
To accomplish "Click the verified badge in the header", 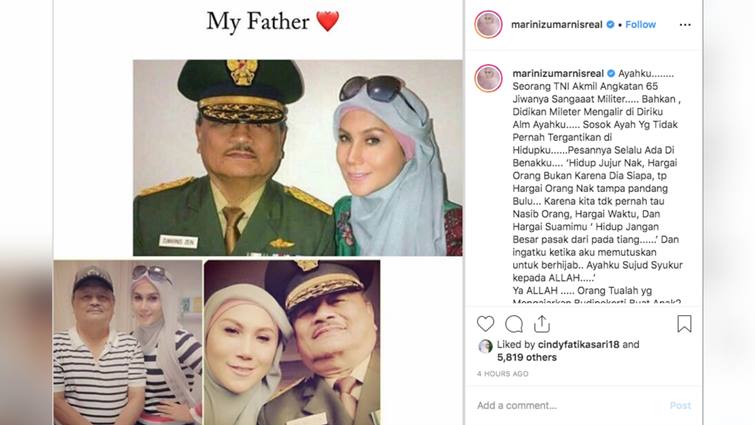I will pyautogui.click(x=610, y=25).
